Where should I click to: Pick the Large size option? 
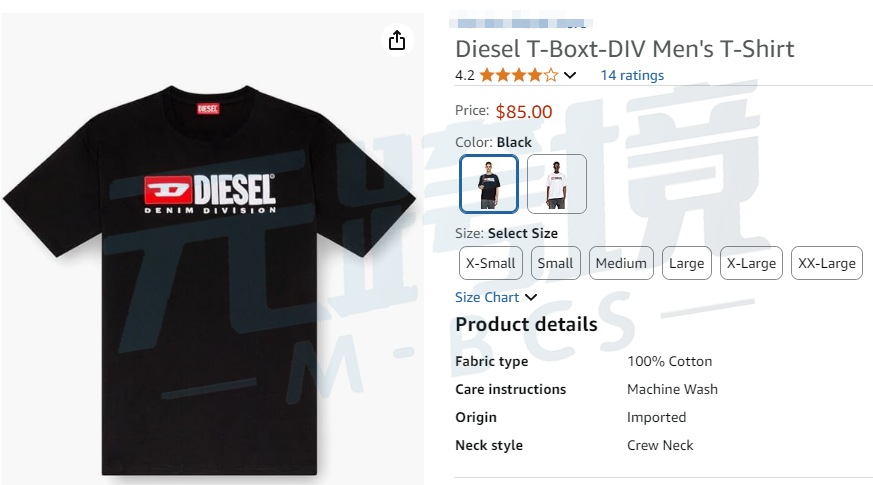686,263
